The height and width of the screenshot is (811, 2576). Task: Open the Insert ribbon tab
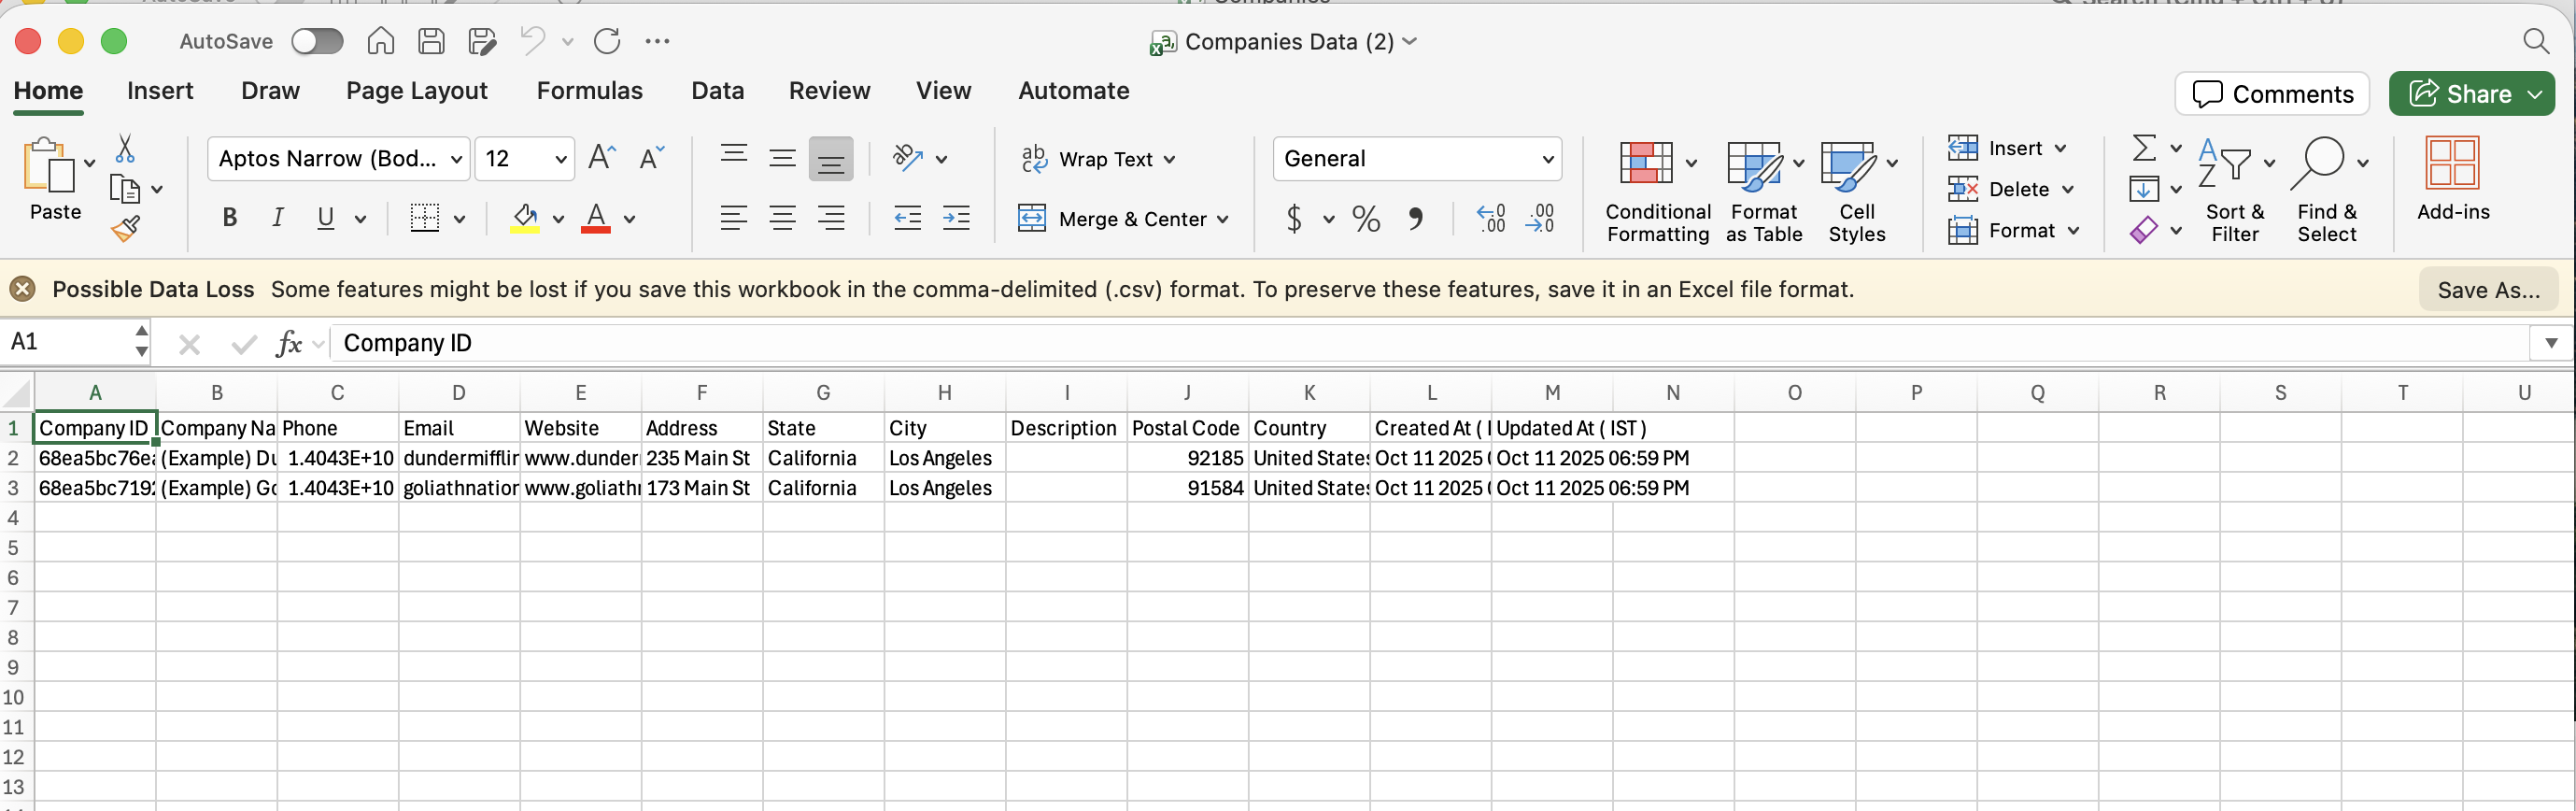click(x=160, y=91)
